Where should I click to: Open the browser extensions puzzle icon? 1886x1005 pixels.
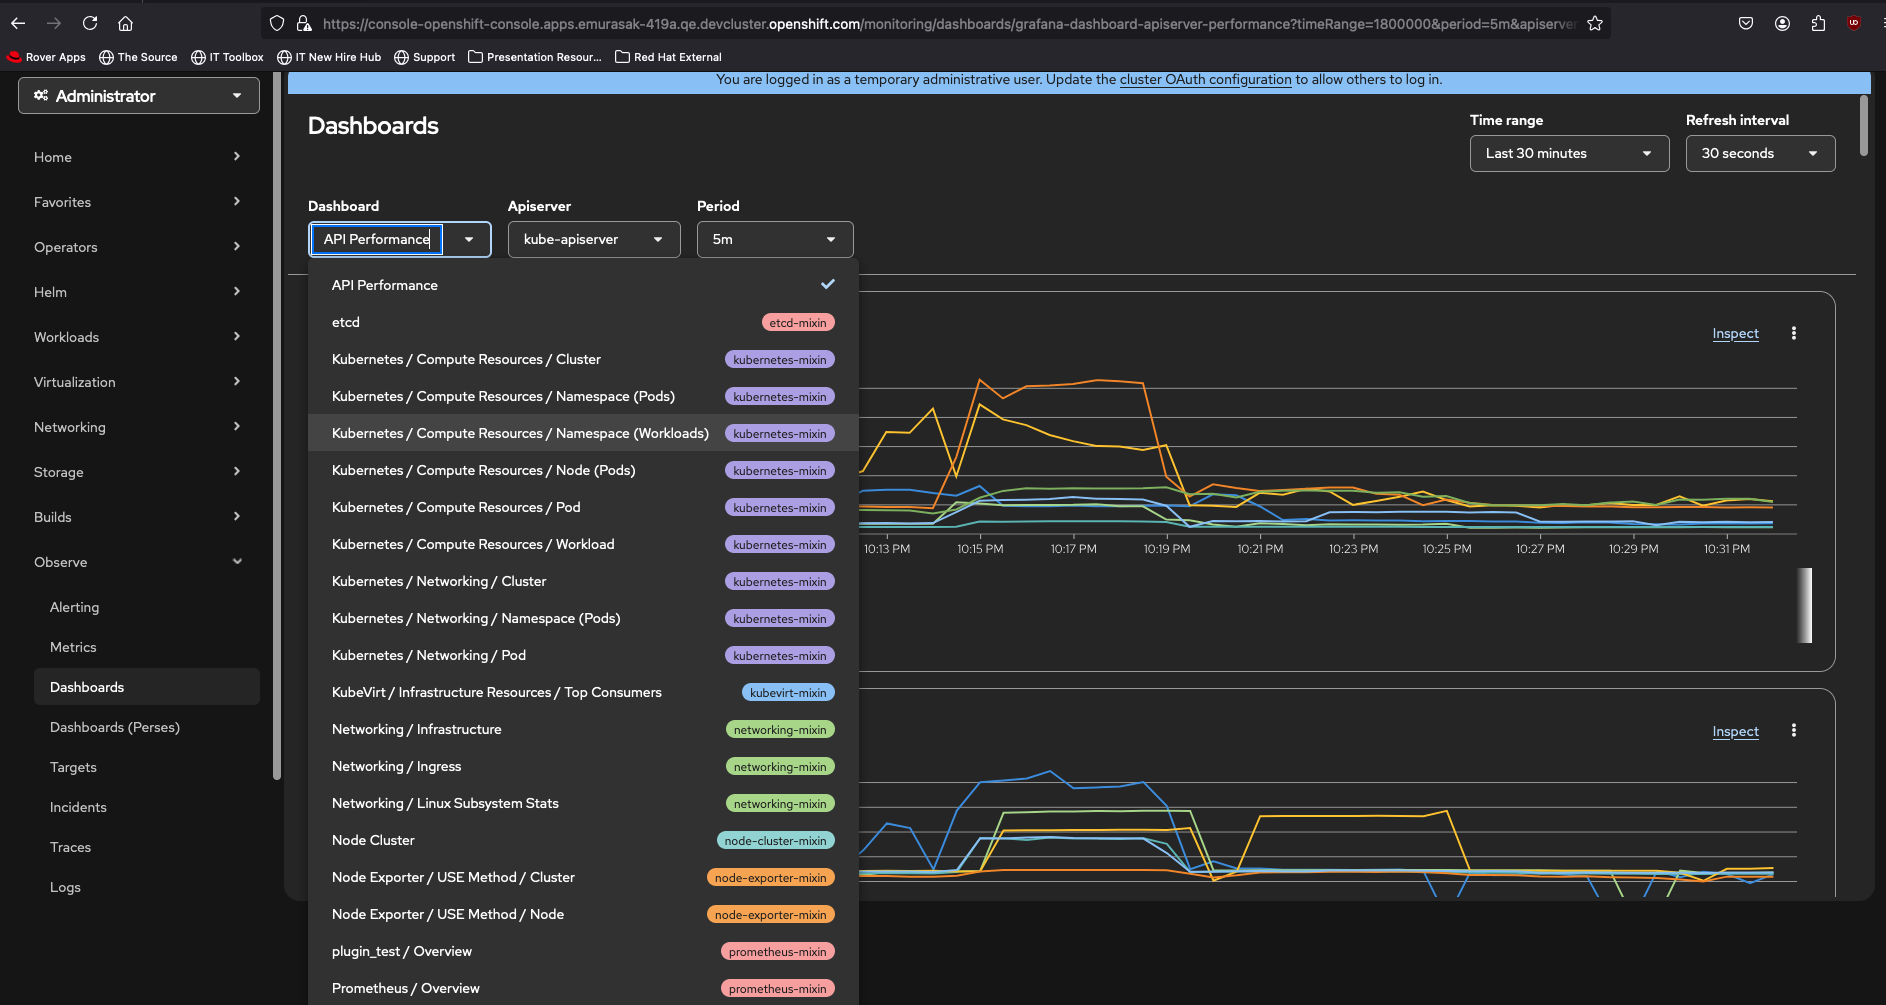(1818, 23)
